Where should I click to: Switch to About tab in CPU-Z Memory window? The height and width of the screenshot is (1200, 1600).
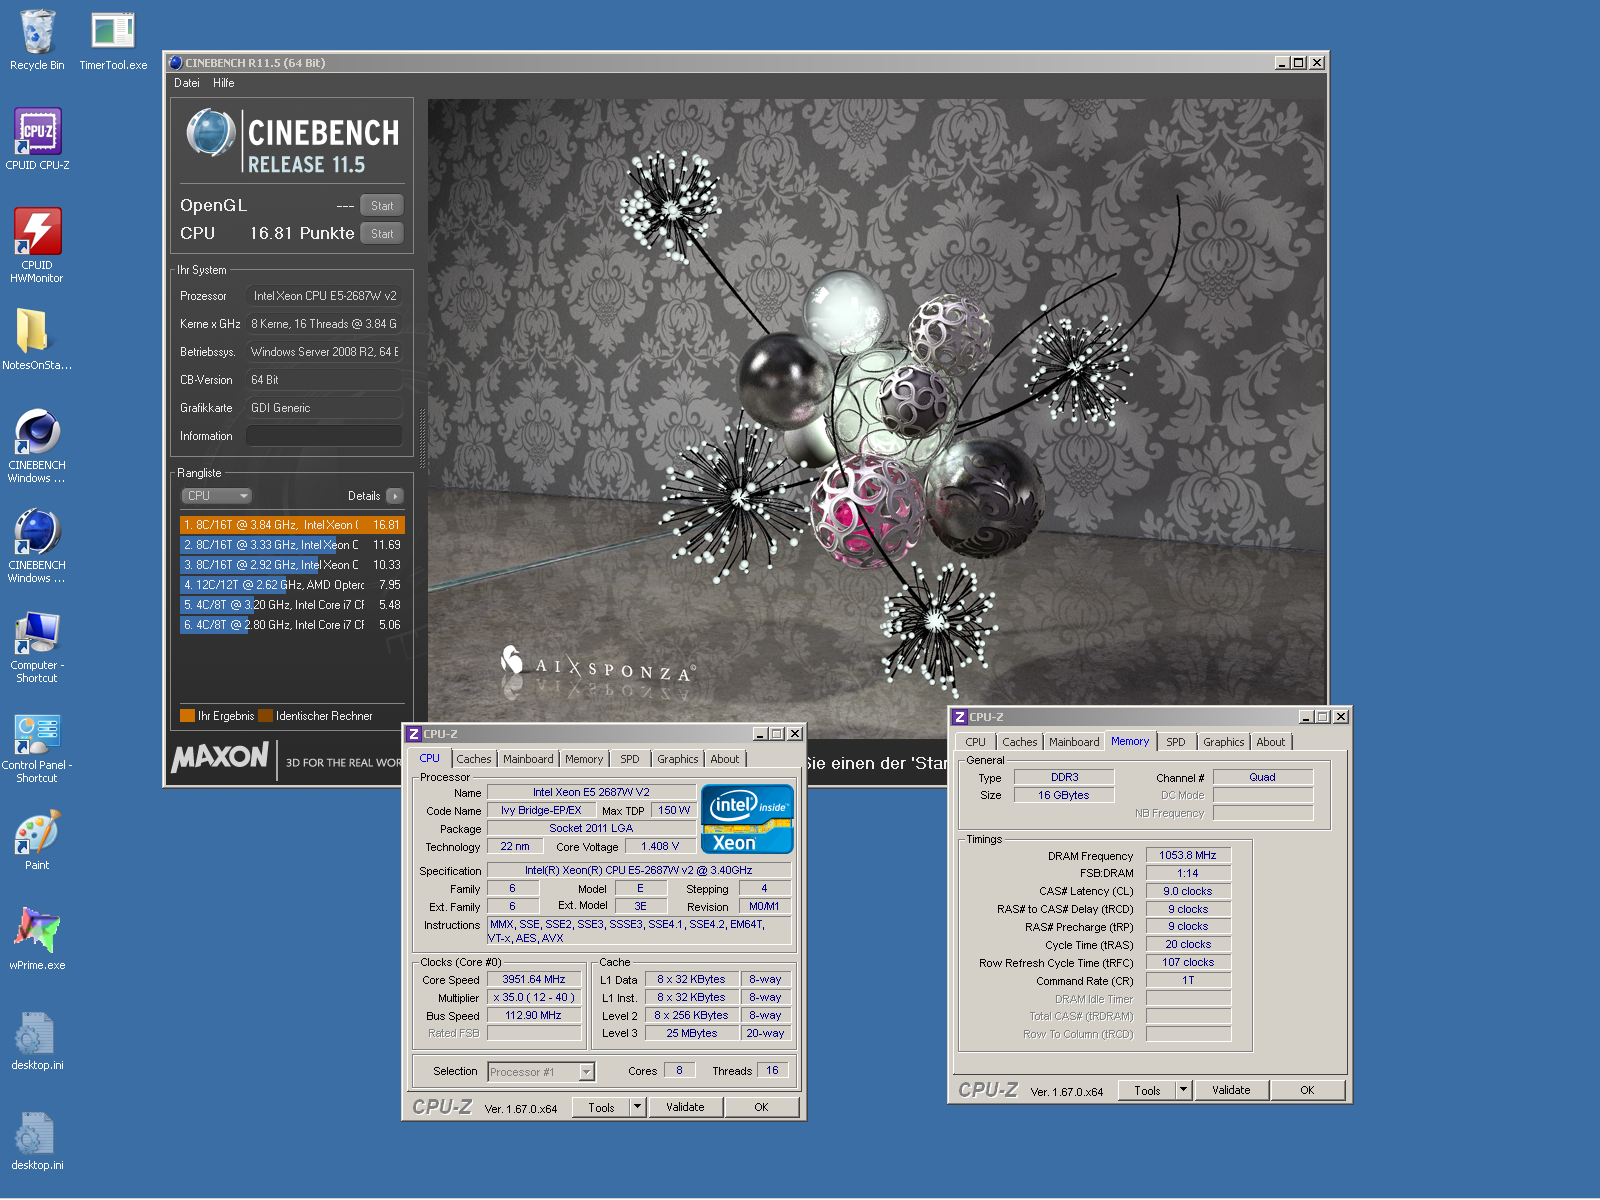pos(1271,742)
